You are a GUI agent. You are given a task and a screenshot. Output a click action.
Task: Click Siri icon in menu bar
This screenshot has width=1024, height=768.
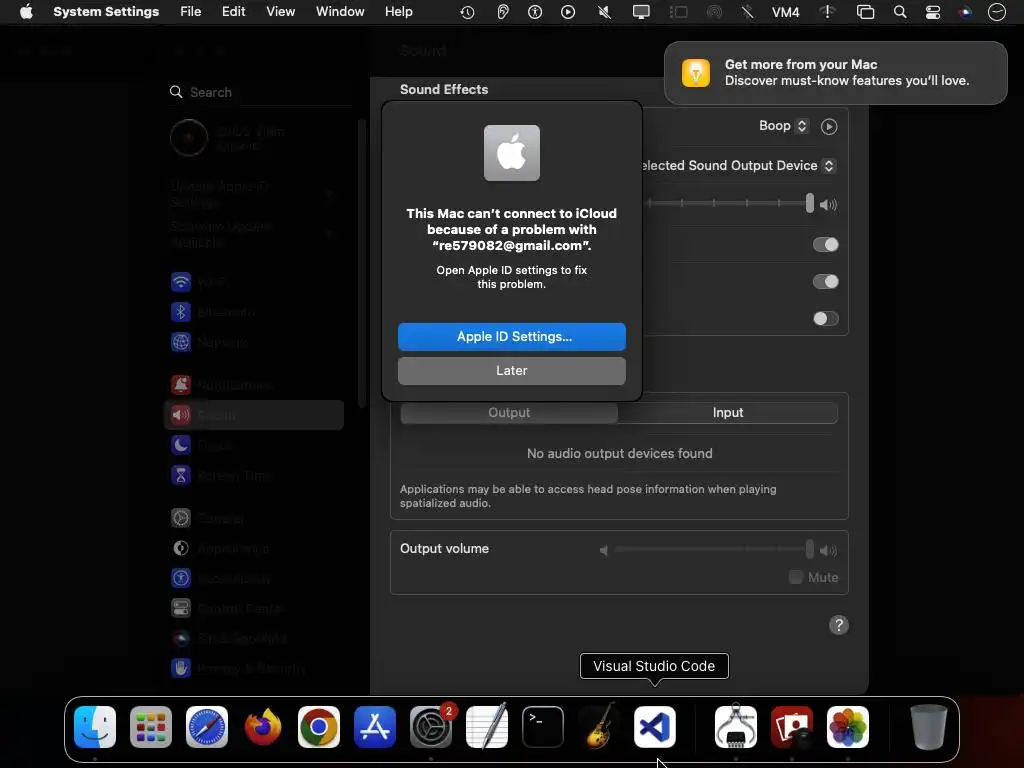[x=965, y=12]
